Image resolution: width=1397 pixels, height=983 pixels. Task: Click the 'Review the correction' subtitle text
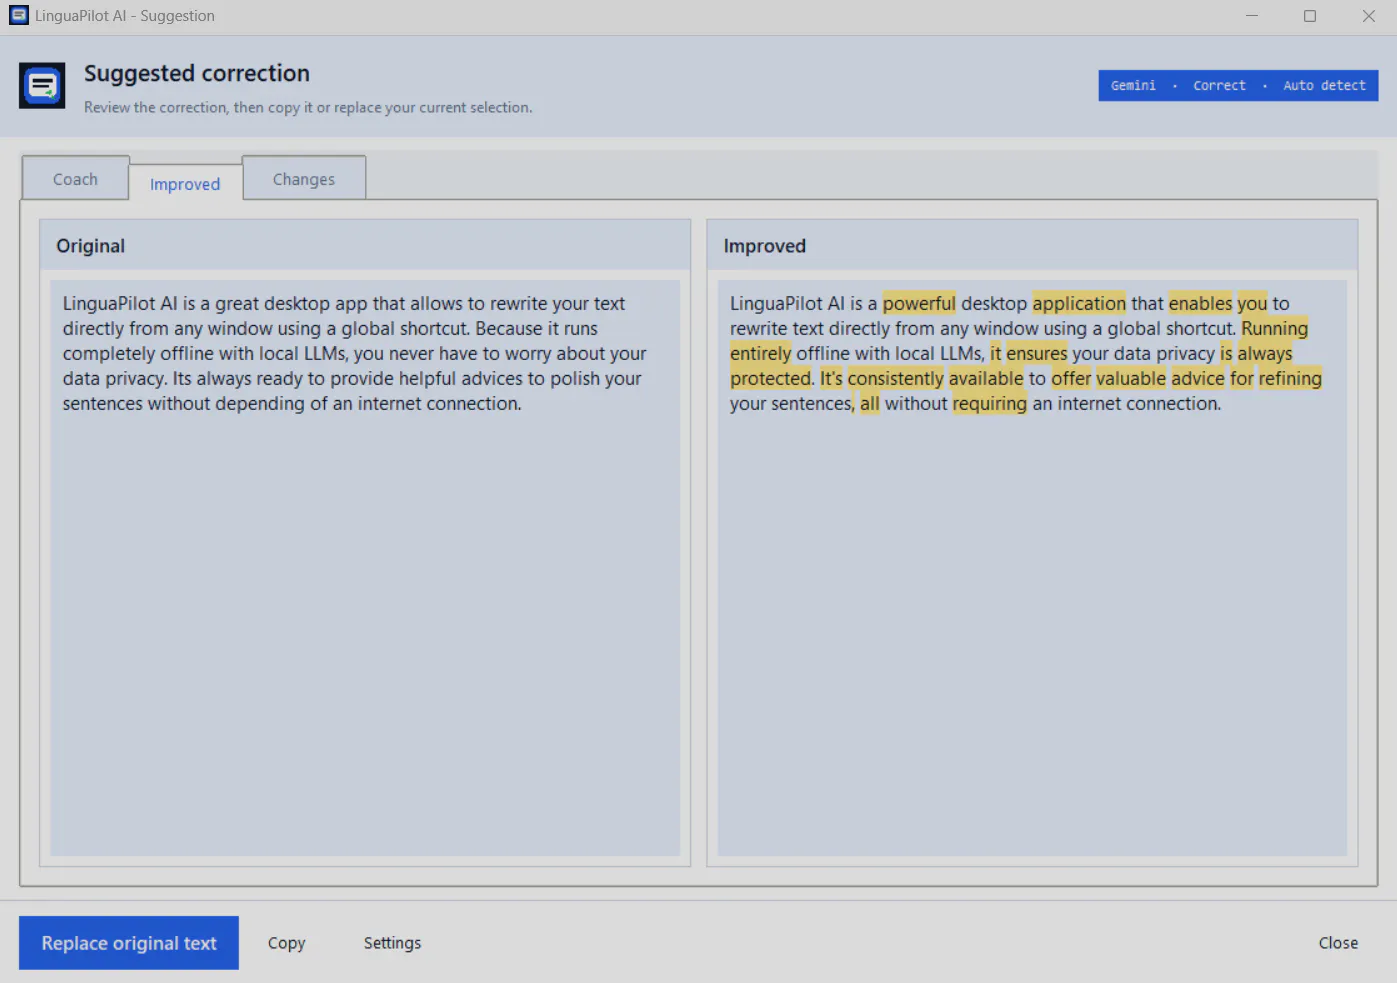click(x=308, y=108)
